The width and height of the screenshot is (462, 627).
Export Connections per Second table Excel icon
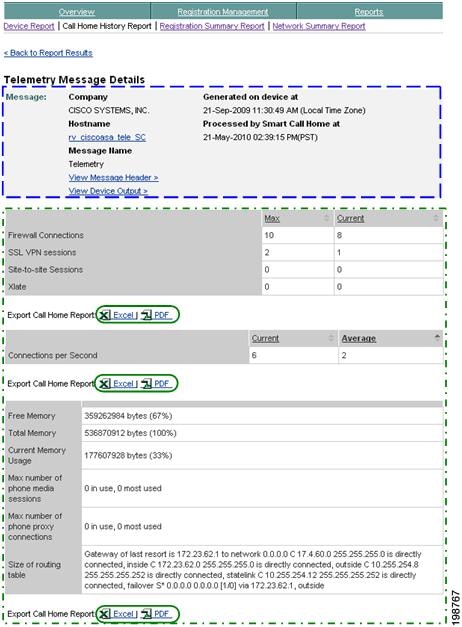104,384
